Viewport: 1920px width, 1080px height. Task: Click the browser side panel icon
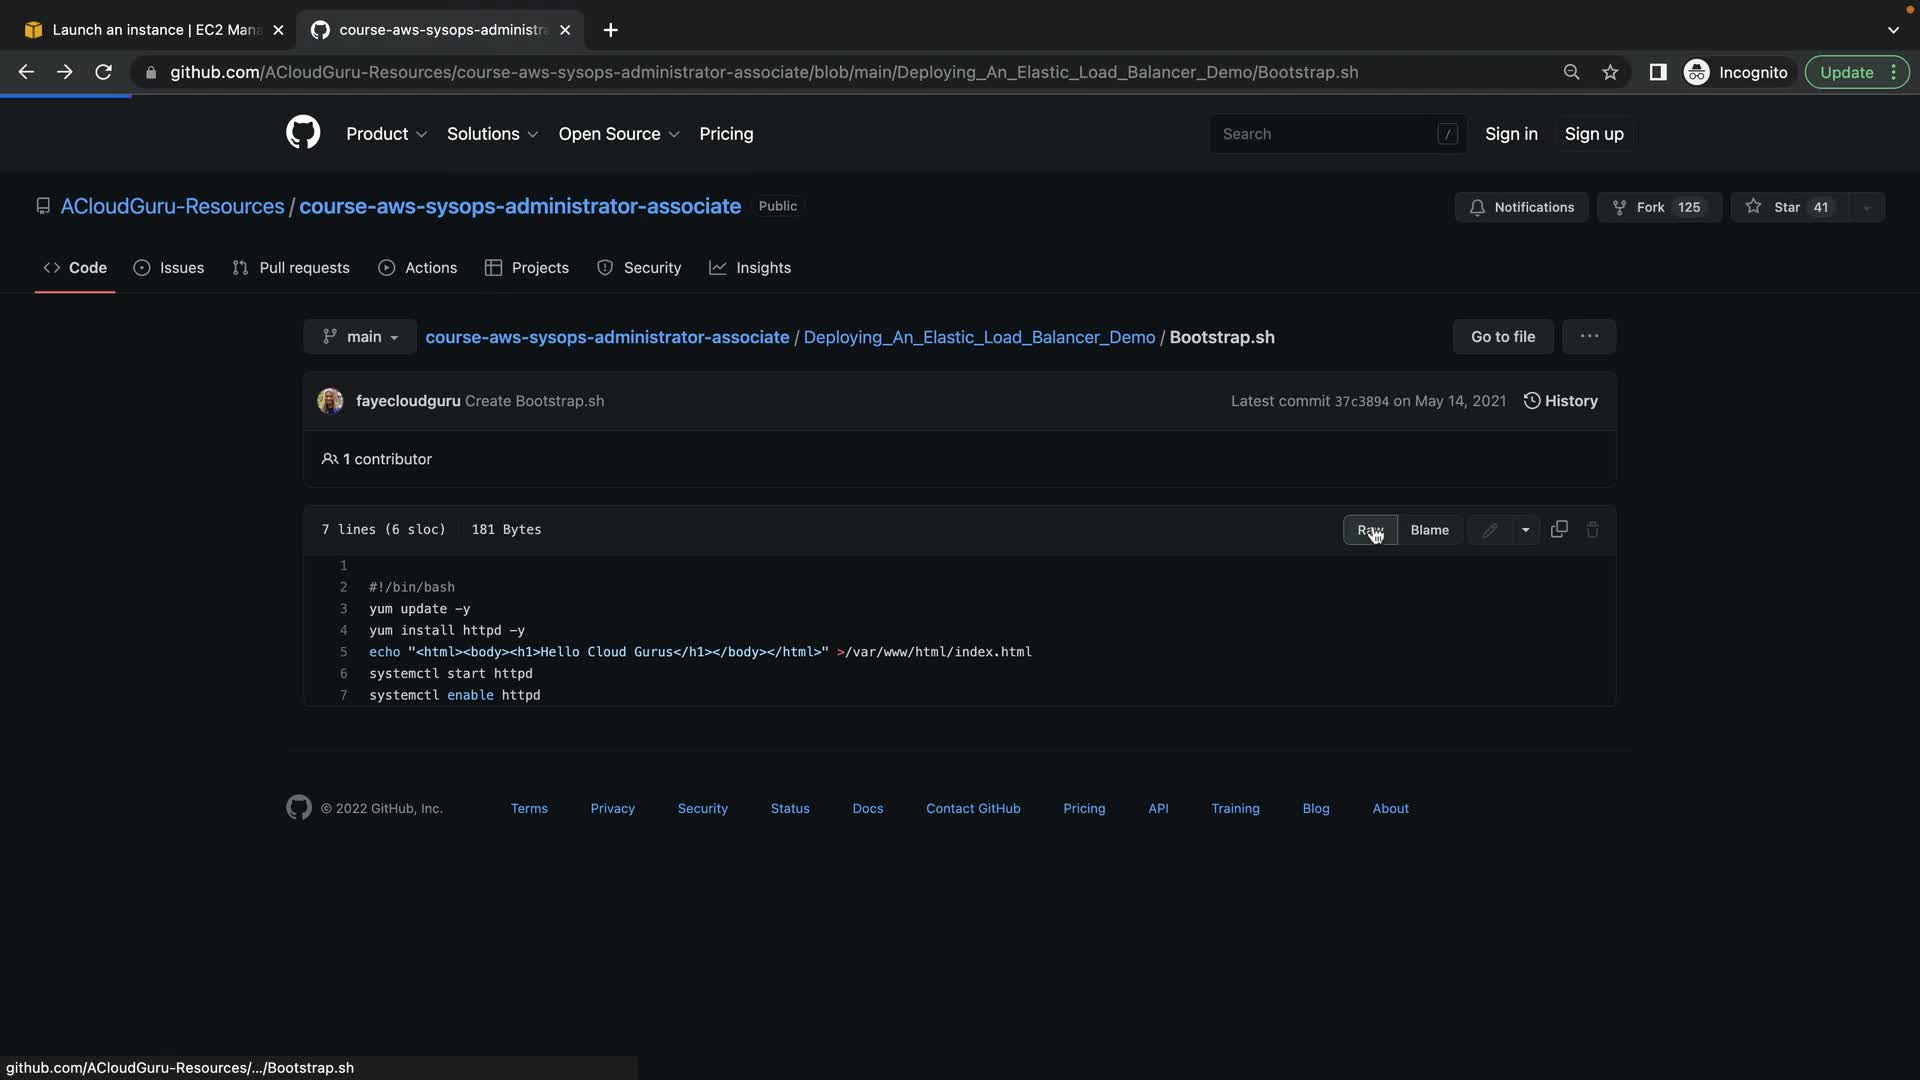pyautogui.click(x=1657, y=72)
